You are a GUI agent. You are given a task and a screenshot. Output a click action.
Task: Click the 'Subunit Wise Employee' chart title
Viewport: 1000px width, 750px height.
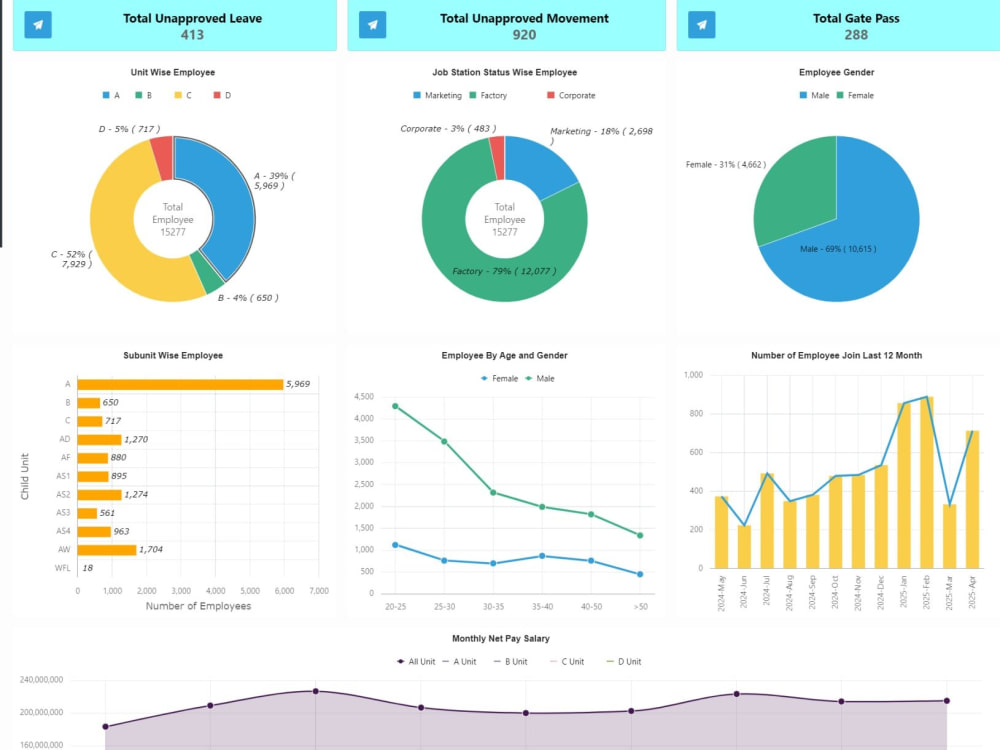pyautogui.click(x=173, y=355)
